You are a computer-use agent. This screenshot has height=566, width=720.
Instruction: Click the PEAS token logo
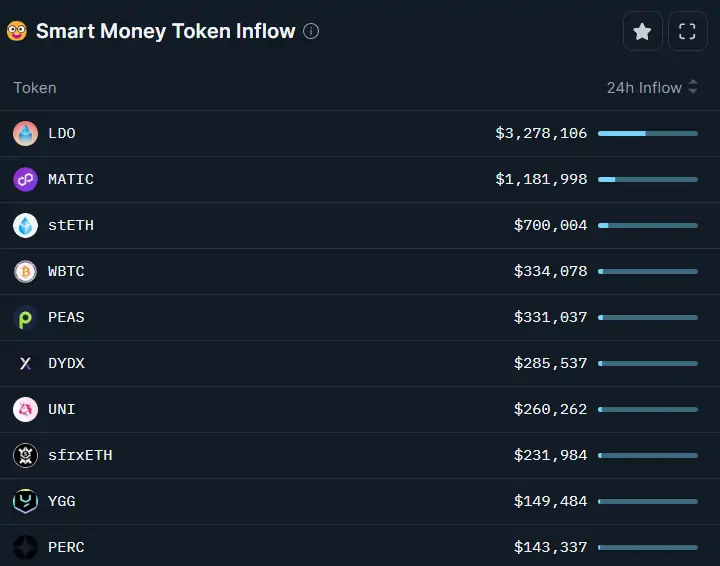click(25, 318)
